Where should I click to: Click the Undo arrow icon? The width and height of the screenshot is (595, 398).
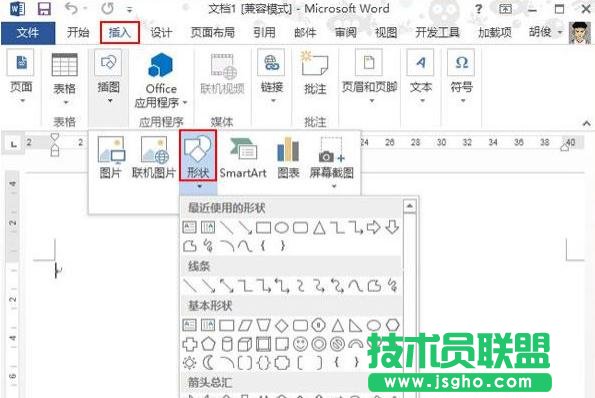pos(71,8)
